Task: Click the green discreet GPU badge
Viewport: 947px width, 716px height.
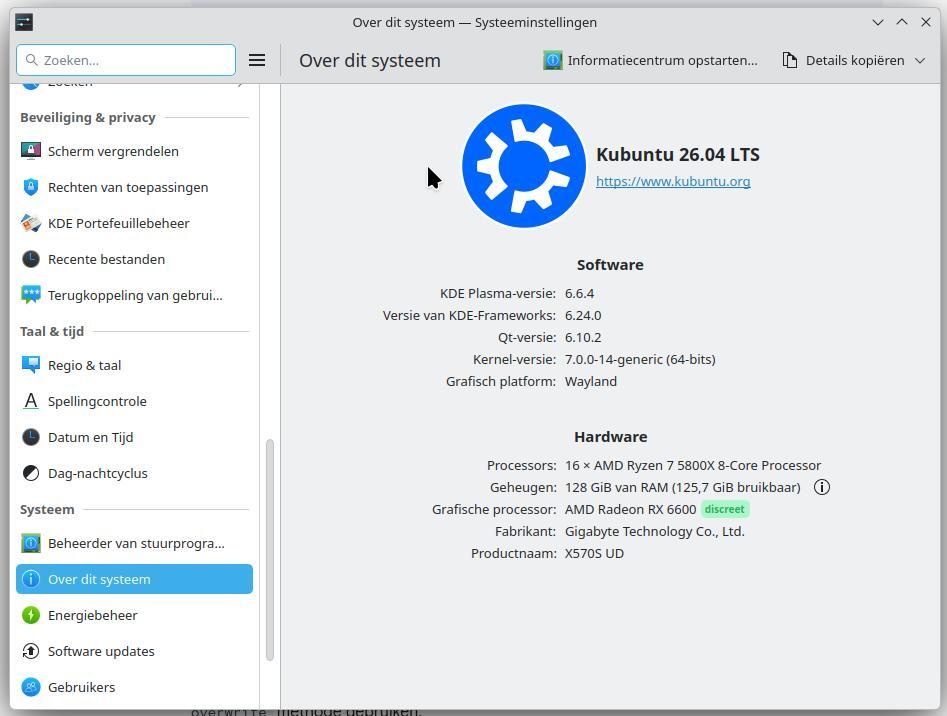Action: 725,510
